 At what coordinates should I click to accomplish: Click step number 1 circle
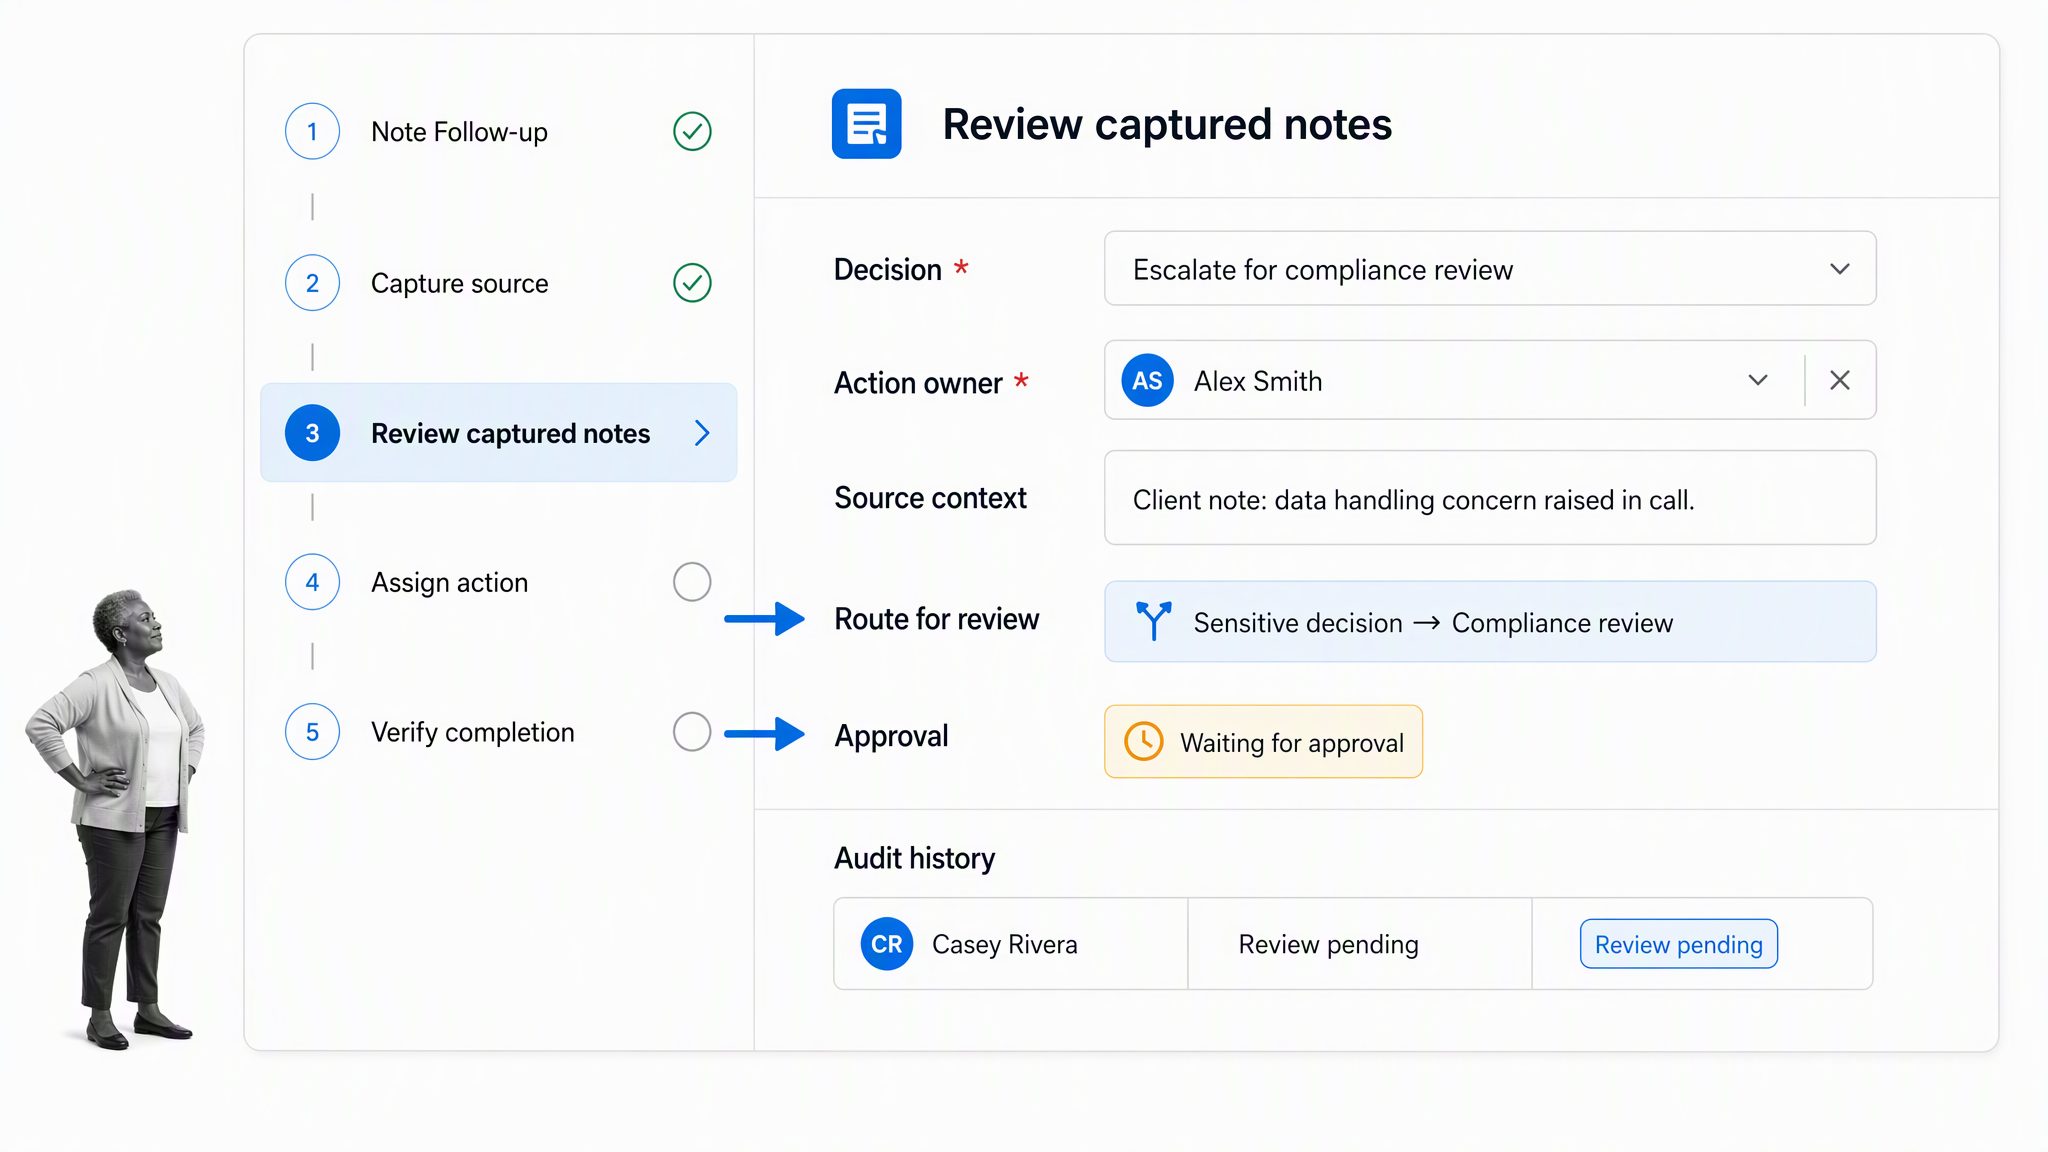312,131
